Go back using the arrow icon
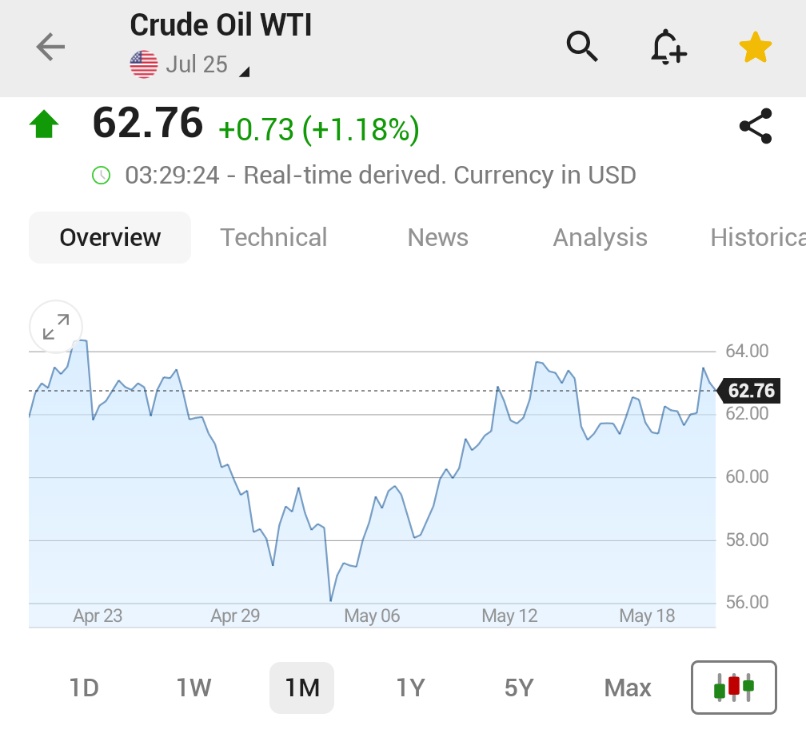Screen dimensions: 806x732 tap(50, 47)
